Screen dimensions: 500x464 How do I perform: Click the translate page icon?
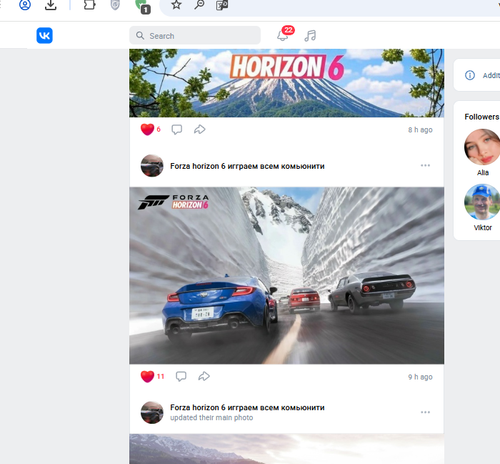coord(222,5)
